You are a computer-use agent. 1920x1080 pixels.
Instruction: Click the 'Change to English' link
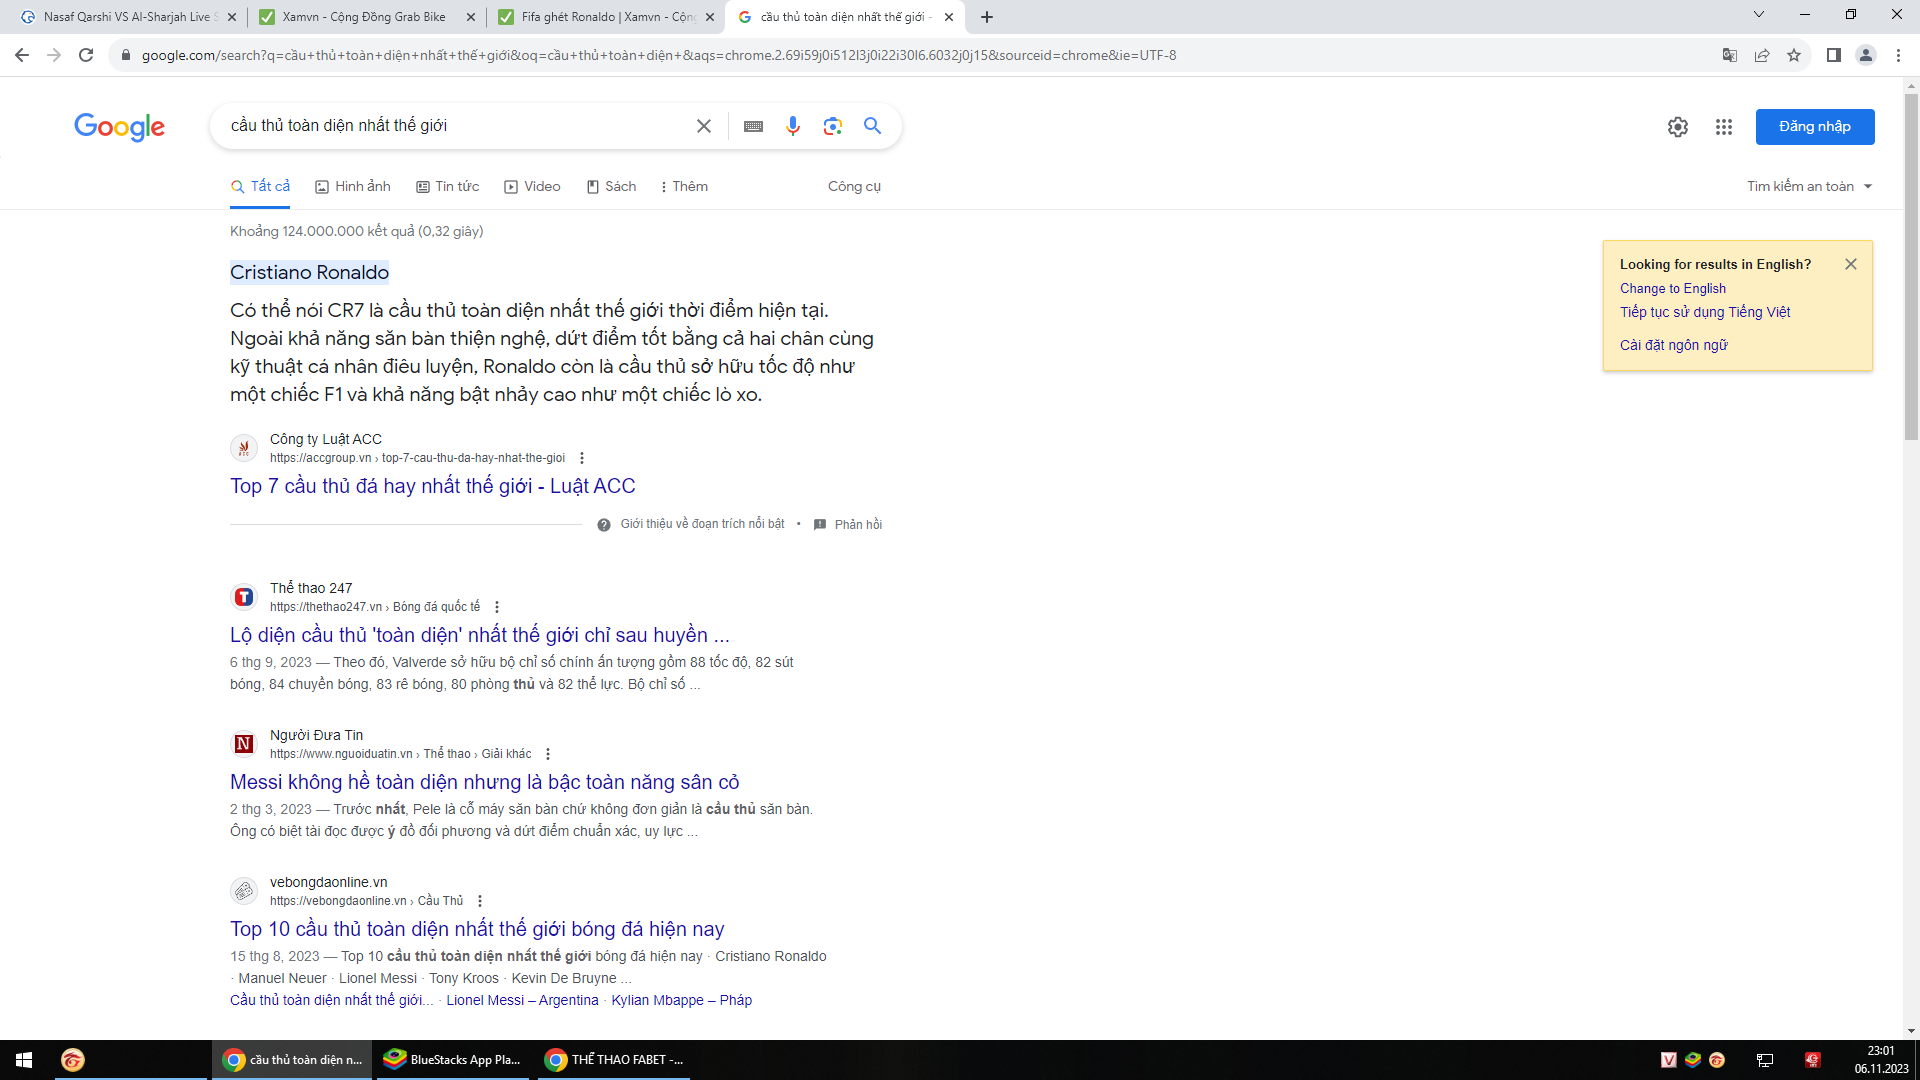(x=1672, y=288)
